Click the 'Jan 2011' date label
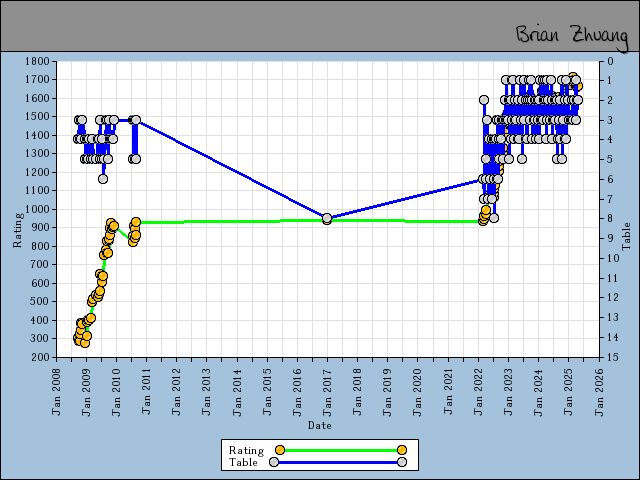This screenshot has width=640, height=480. tap(147, 392)
